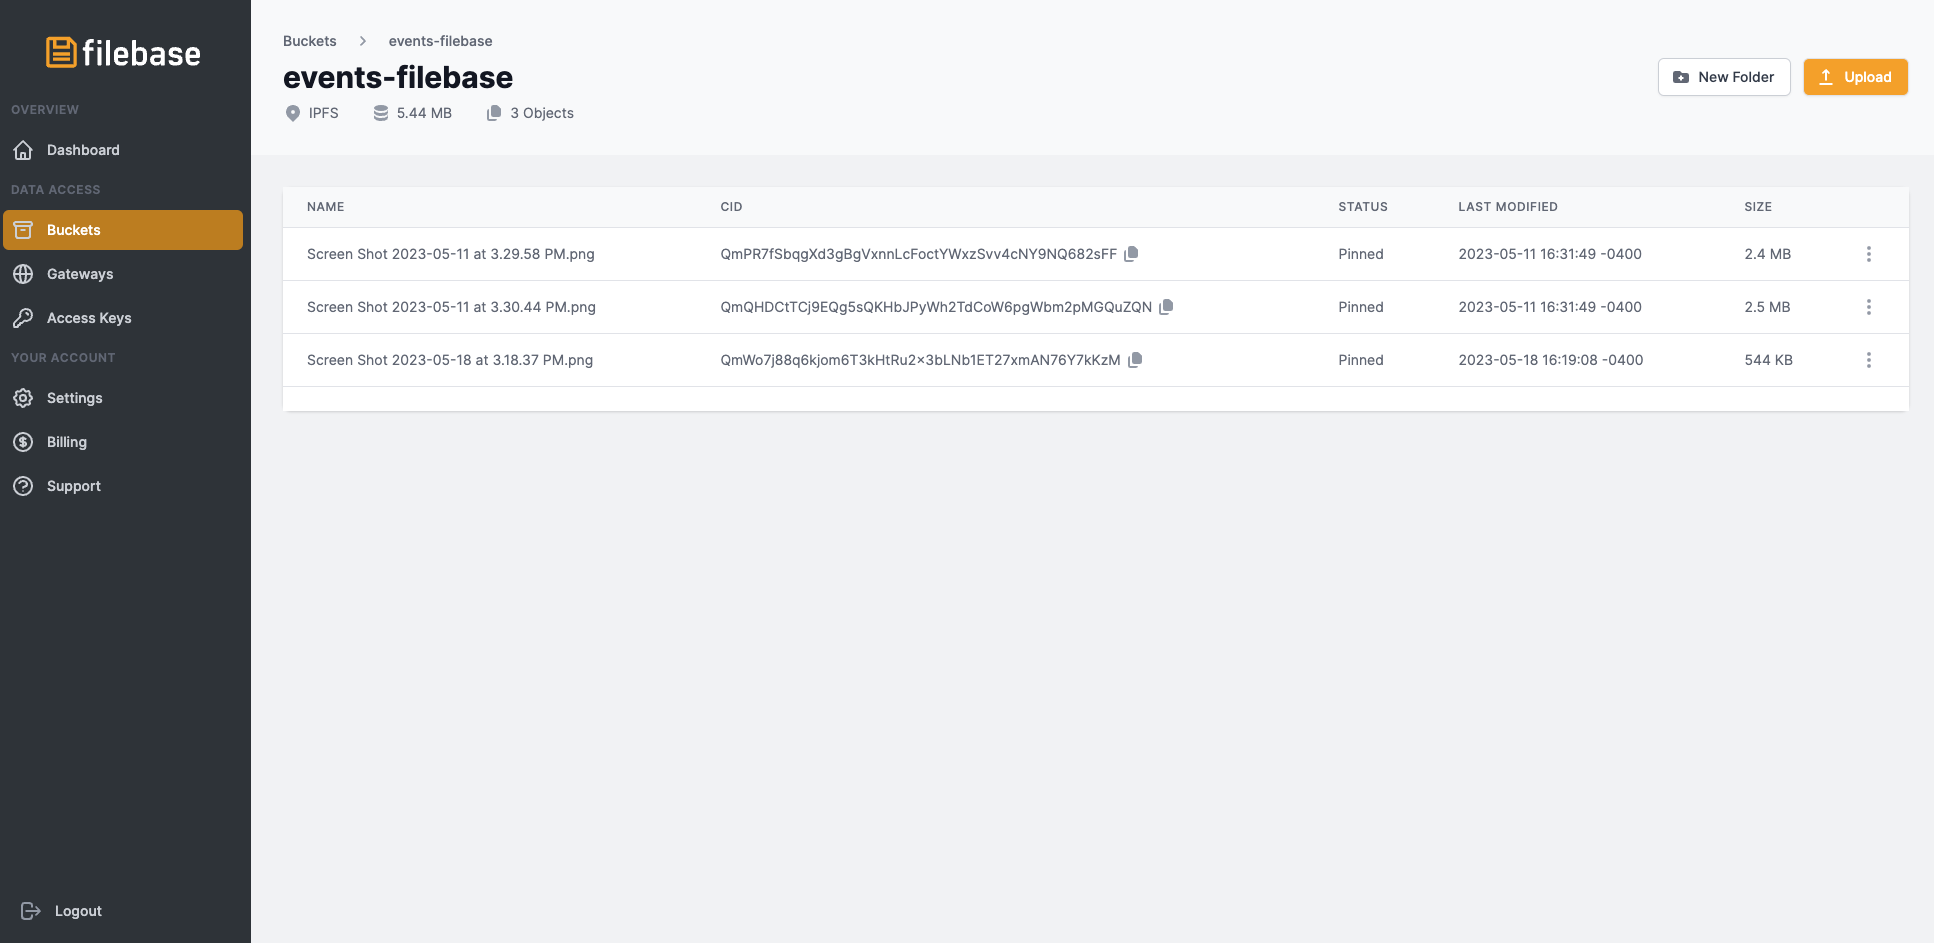Go to Dashboard in sidebar
The height and width of the screenshot is (943, 1934).
[123, 150]
